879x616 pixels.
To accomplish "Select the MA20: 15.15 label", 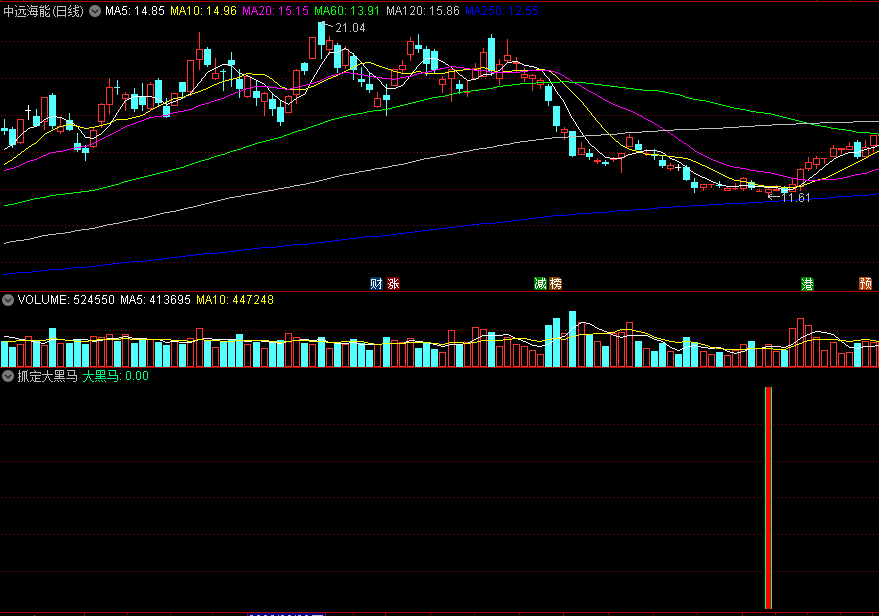I will (x=275, y=11).
